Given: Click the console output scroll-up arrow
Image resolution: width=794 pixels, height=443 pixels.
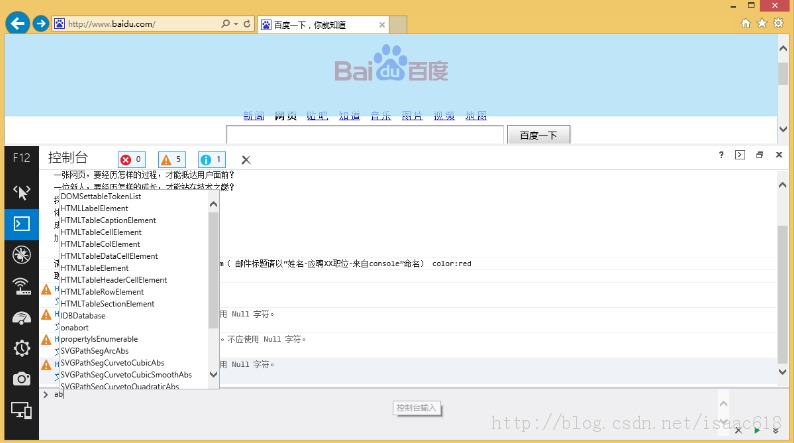Looking at the screenshot, I should (783, 185).
